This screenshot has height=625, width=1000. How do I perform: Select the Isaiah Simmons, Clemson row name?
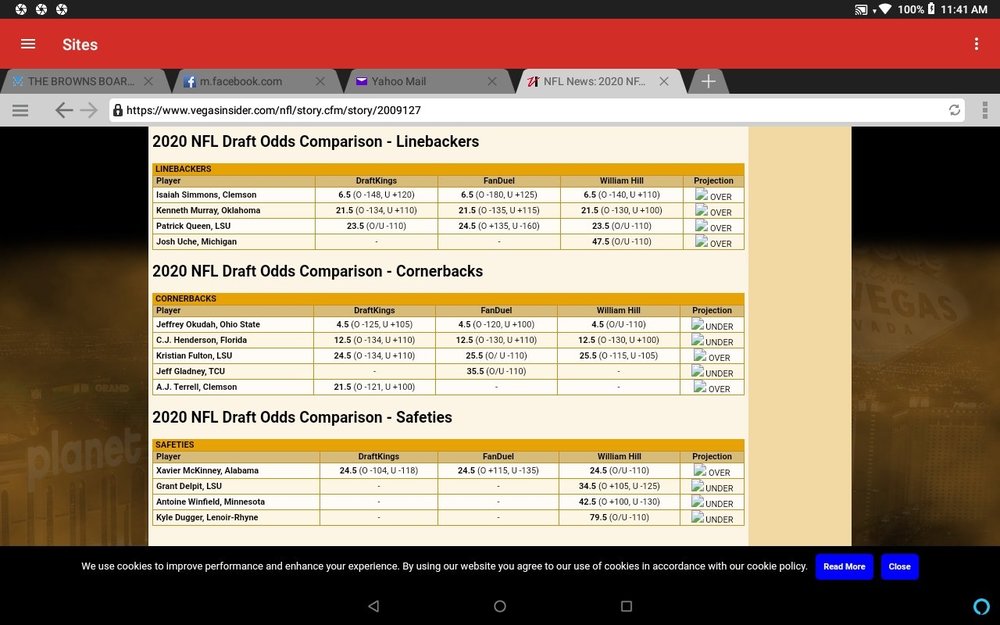(206, 195)
